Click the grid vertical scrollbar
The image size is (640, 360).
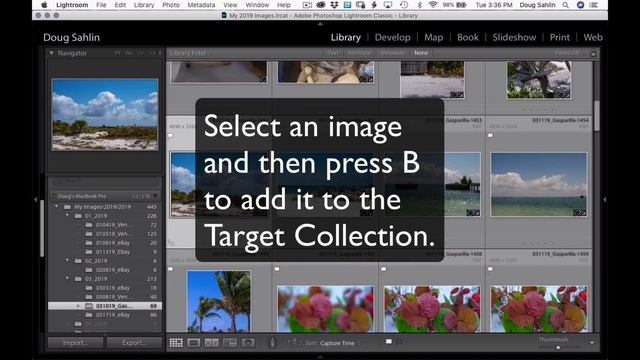tap(596, 116)
